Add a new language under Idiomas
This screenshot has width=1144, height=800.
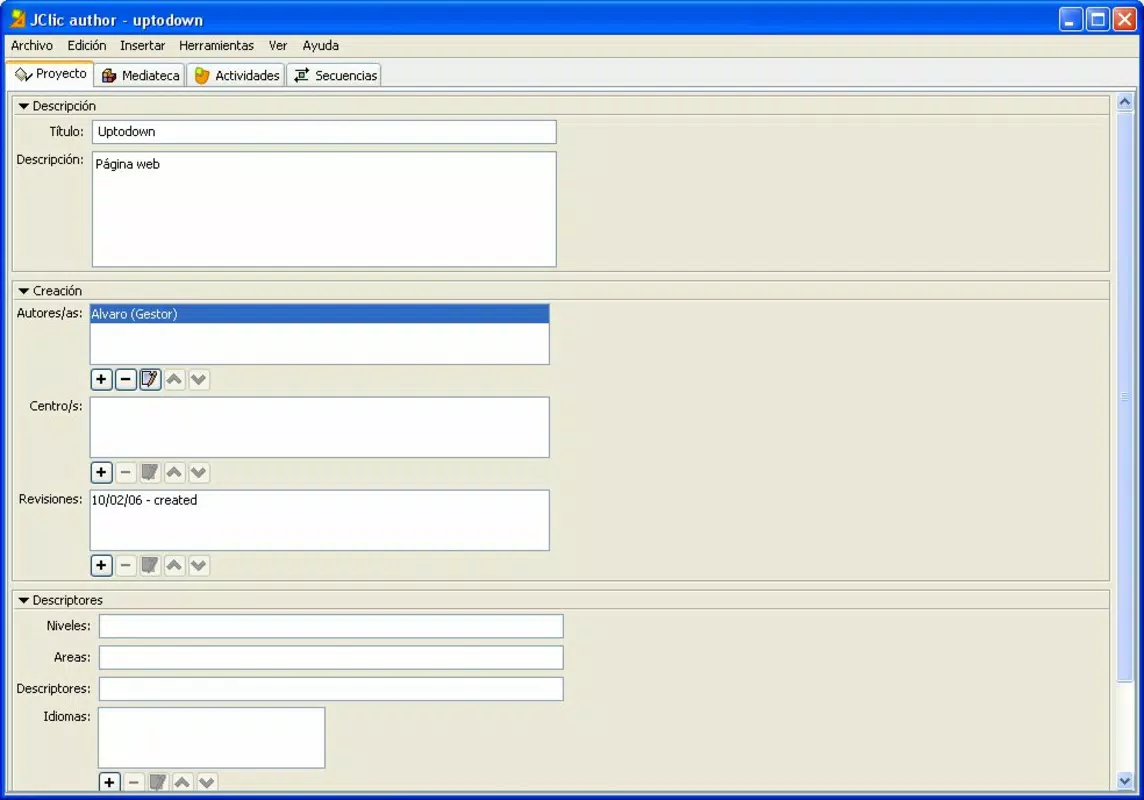109,782
